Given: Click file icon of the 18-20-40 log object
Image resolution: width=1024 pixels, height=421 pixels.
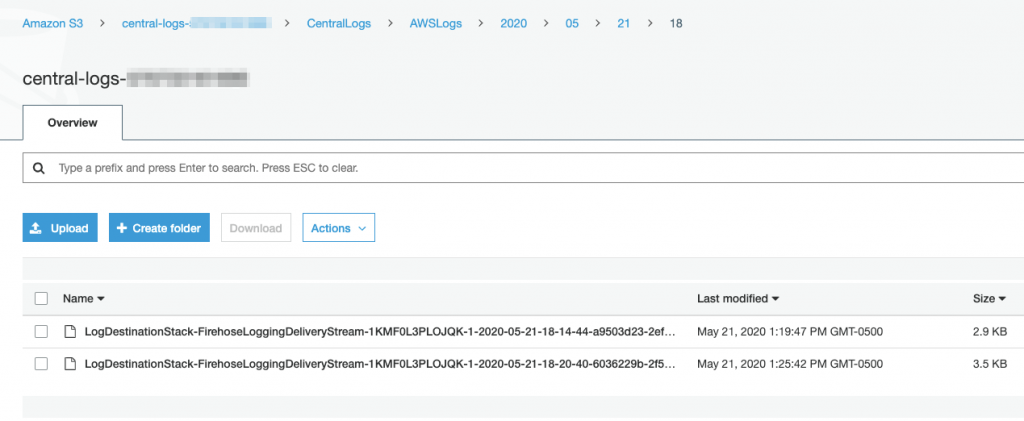Looking at the screenshot, I should point(70,363).
